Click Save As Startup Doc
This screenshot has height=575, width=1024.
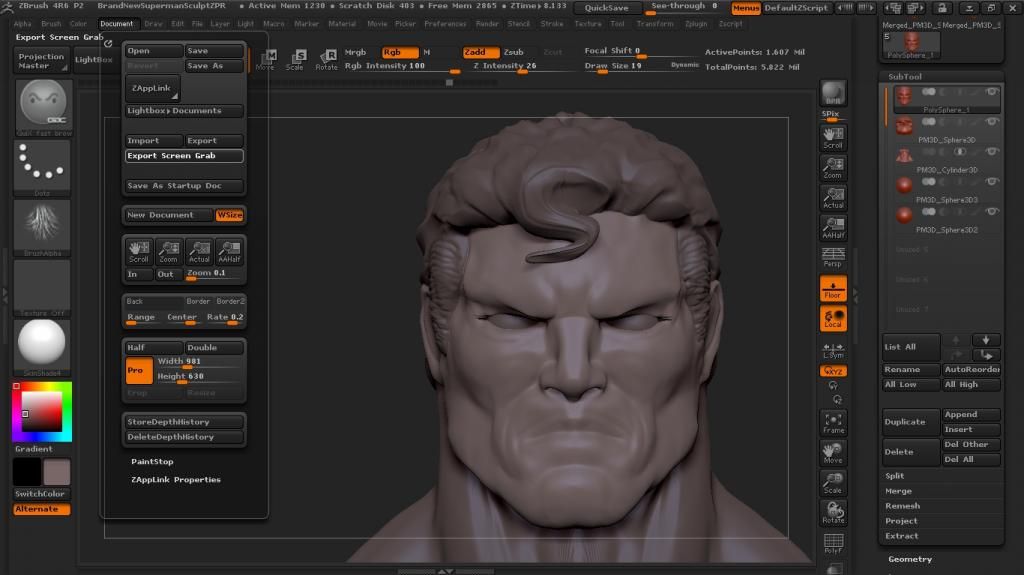click(x=184, y=186)
